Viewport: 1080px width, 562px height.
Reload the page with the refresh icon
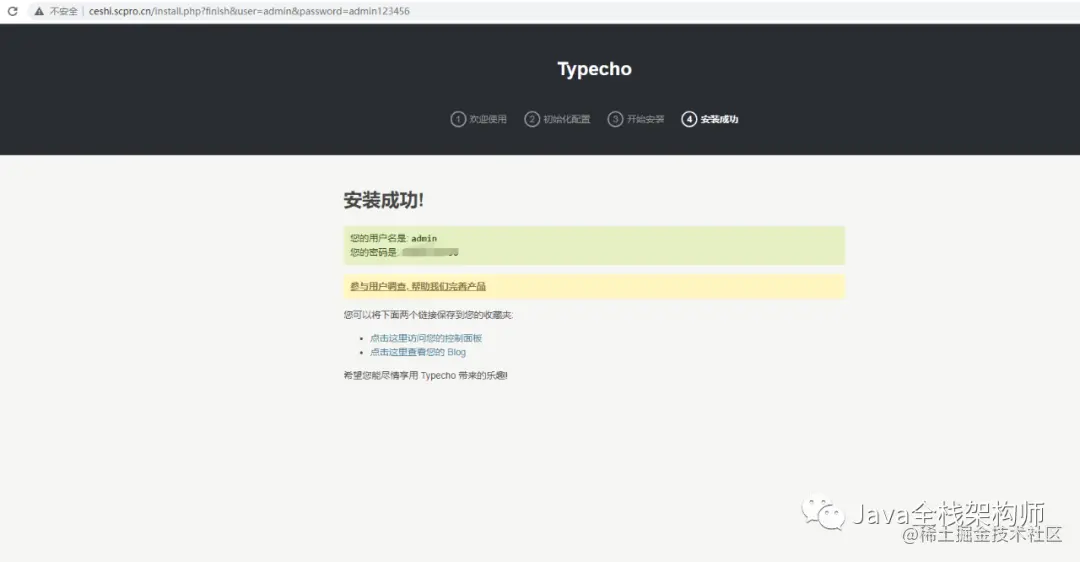pos(12,11)
